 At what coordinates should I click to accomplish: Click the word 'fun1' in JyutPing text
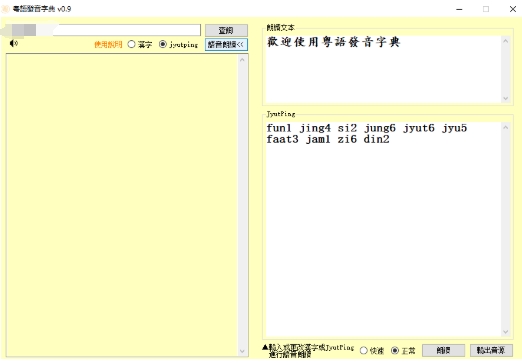tap(279, 128)
